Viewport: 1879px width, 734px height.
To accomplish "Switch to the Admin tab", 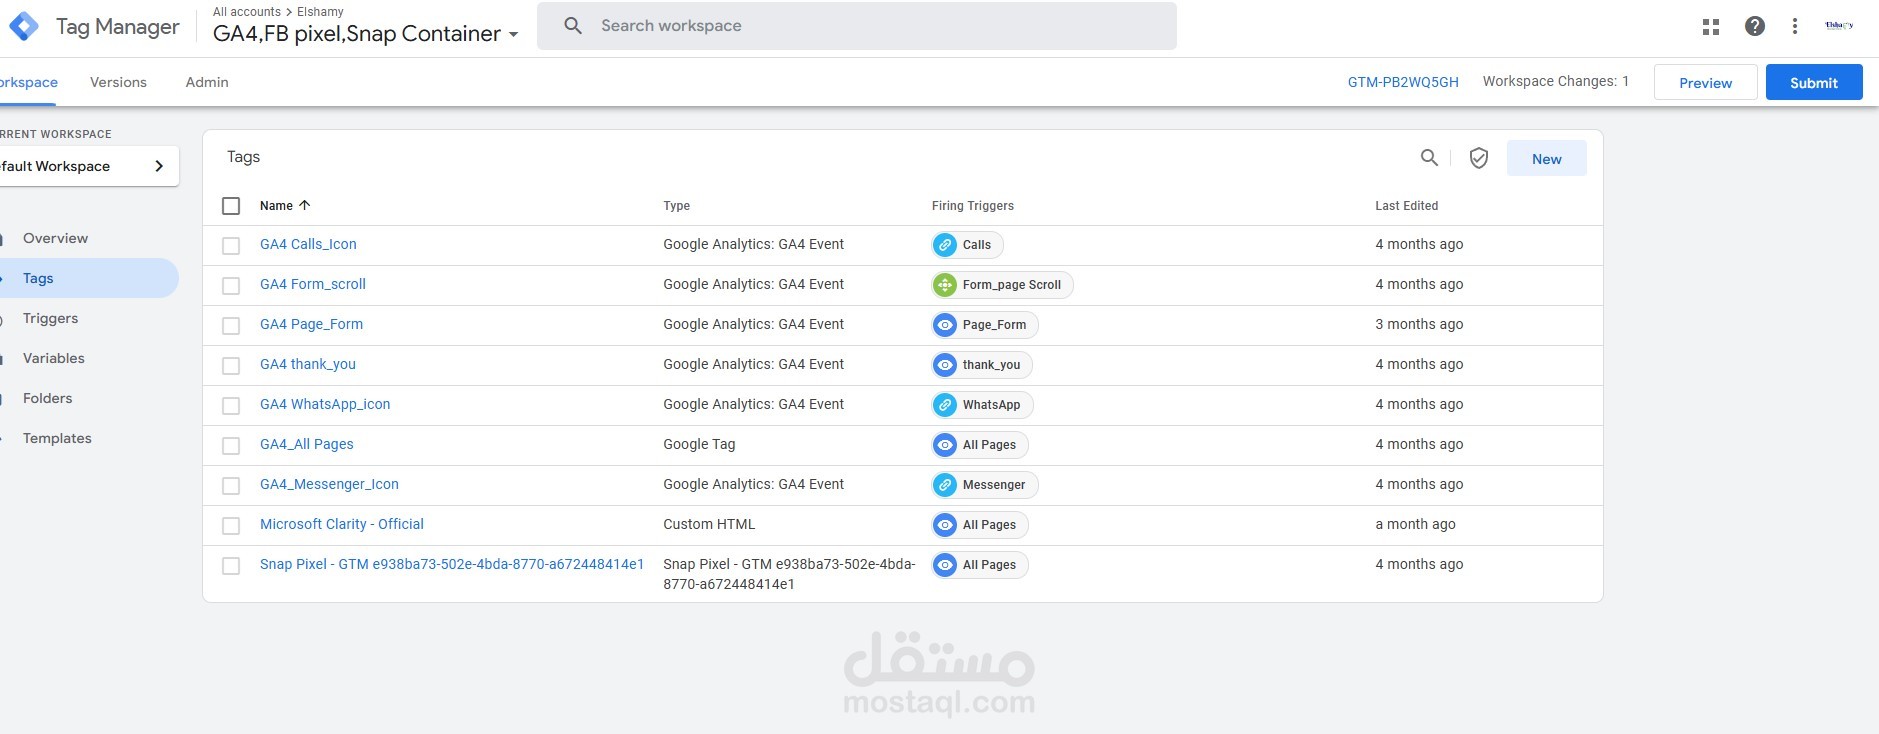I will coord(207,82).
